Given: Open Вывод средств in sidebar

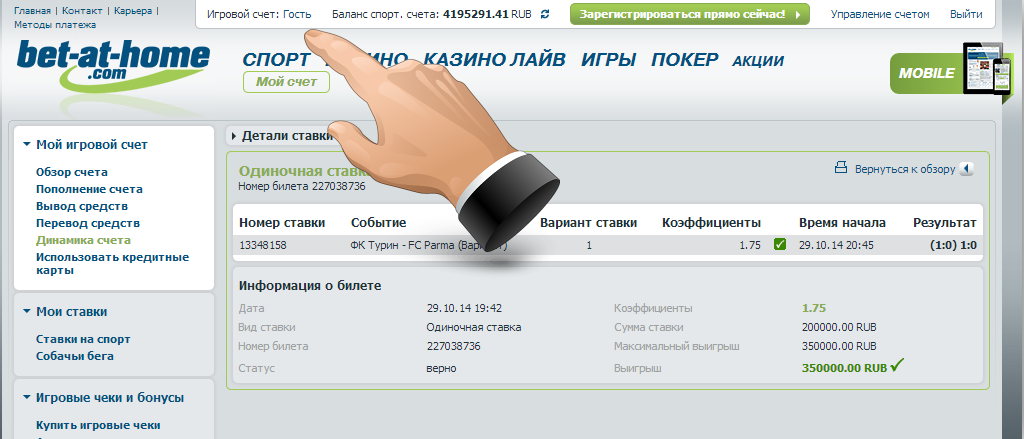Looking at the screenshot, I should [x=82, y=206].
